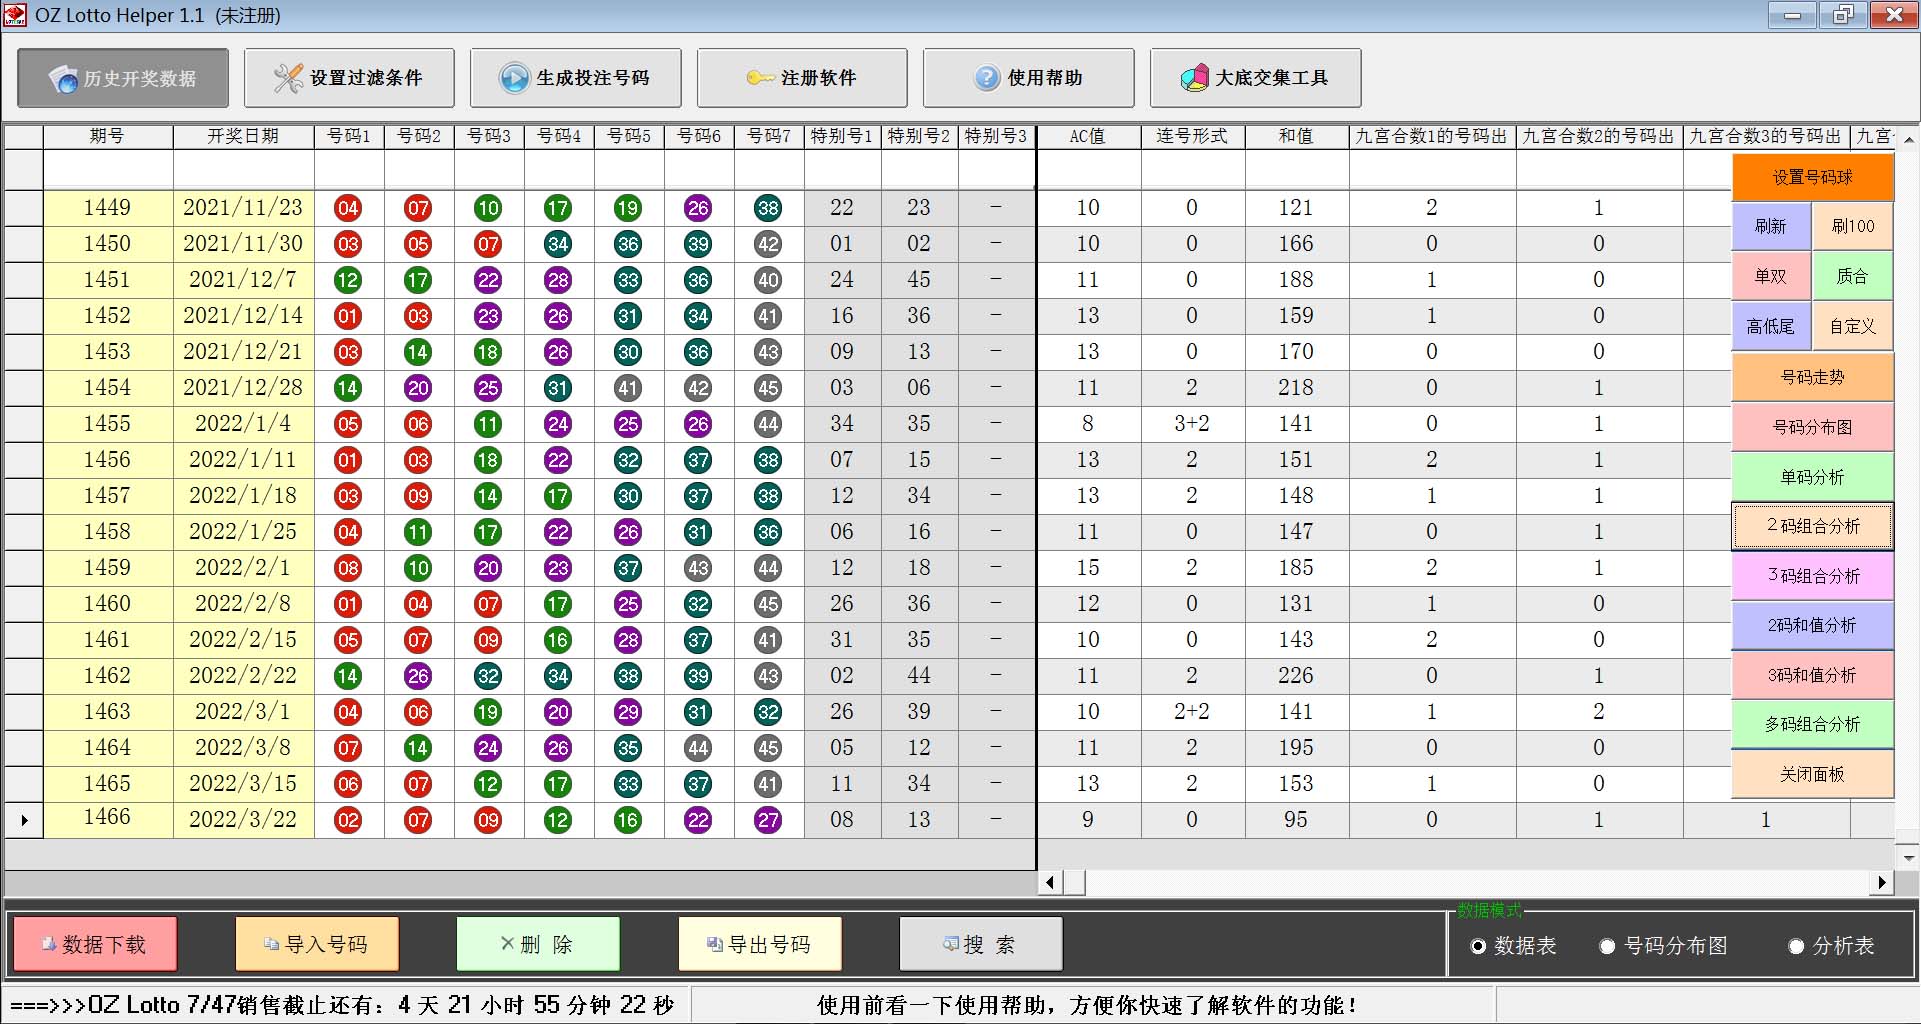Open the 号码走势 view
1921x1024 pixels.
click(1813, 377)
